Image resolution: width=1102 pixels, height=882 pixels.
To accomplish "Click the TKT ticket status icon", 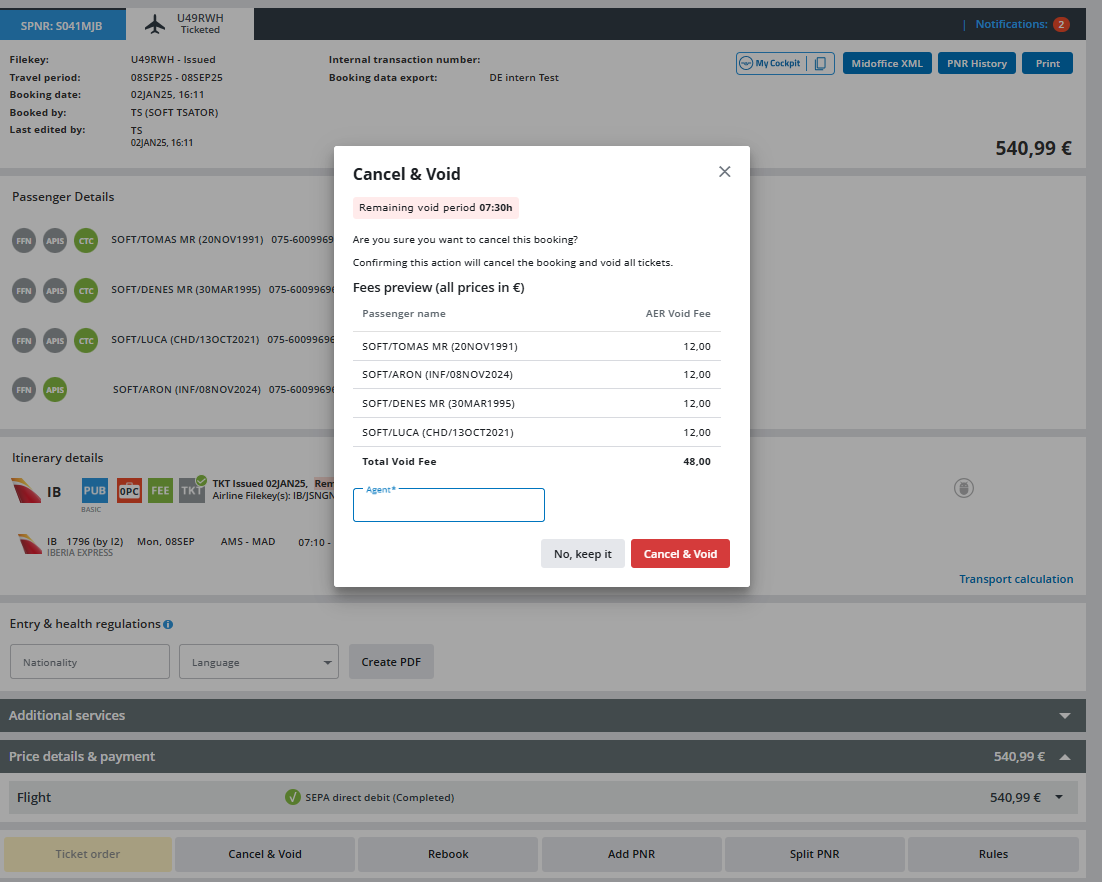I will [x=192, y=490].
